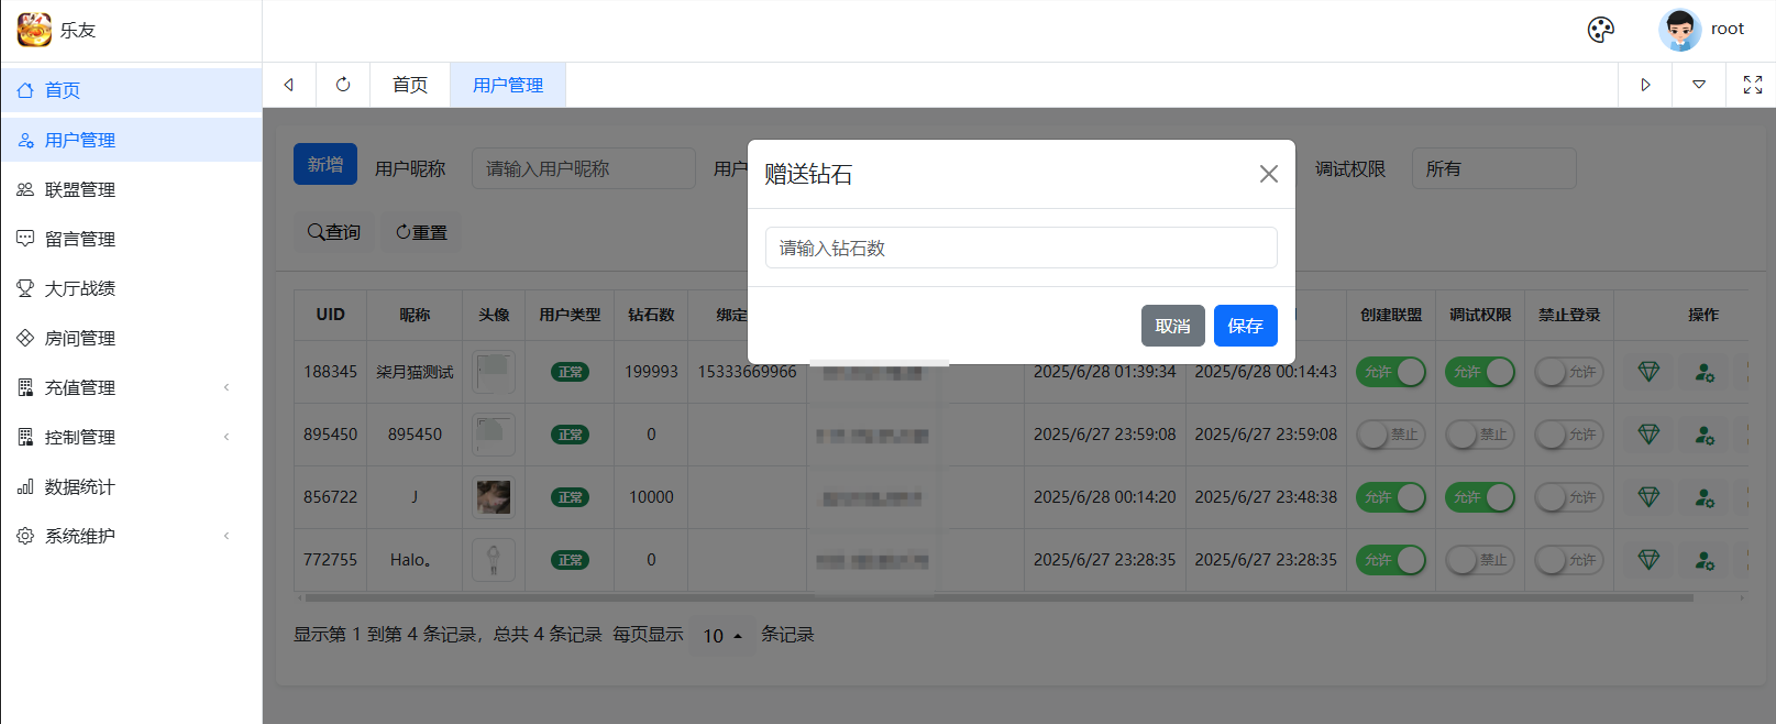The height and width of the screenshot is (724, 1776).
Task: Open the 调试权限 filter dropdown
Action: click(1493, 169)
